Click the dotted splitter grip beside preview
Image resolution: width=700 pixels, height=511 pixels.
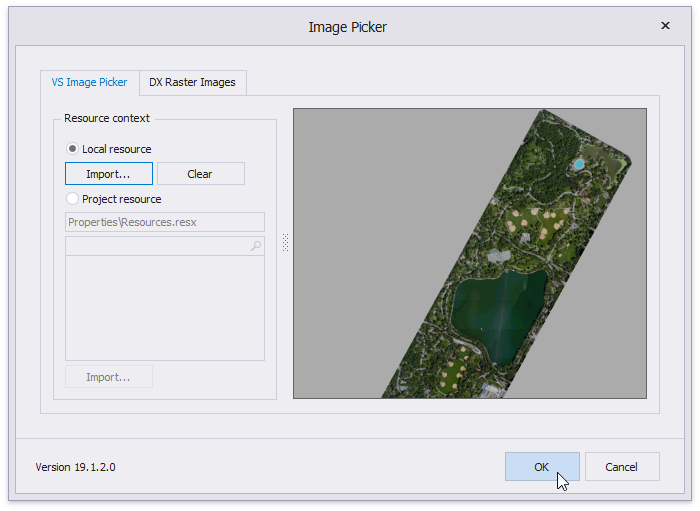[x=285, y=243]
